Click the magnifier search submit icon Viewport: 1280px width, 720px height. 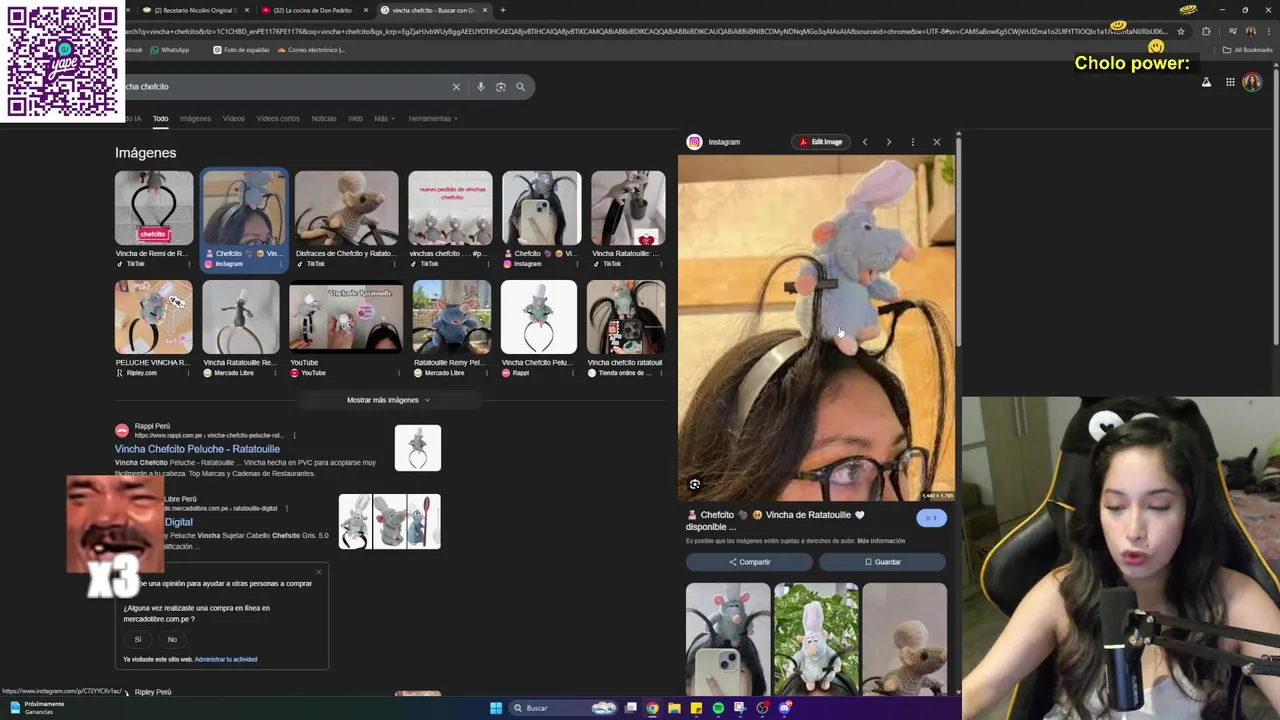[520, 87]
